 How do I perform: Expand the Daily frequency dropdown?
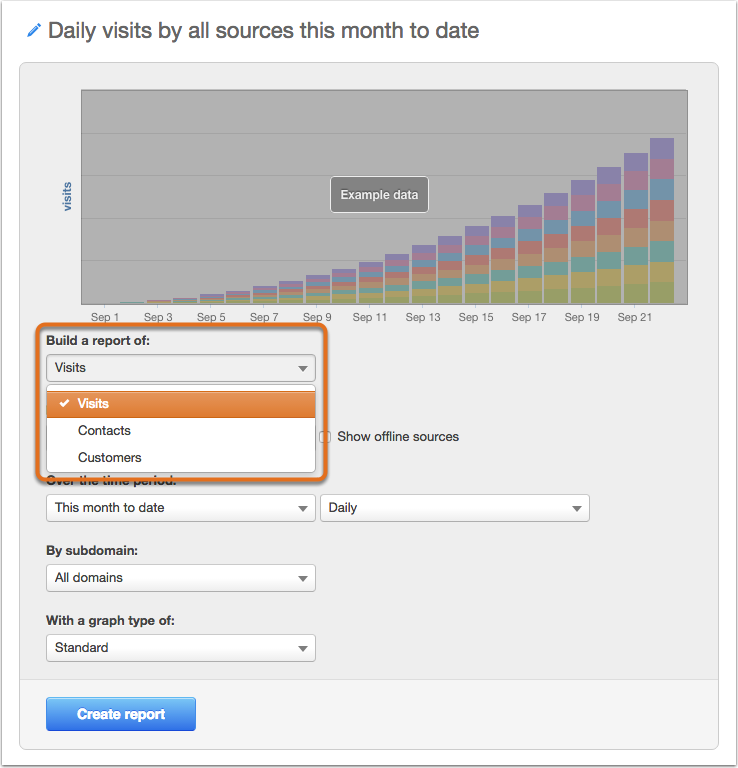tap(455, 508)
